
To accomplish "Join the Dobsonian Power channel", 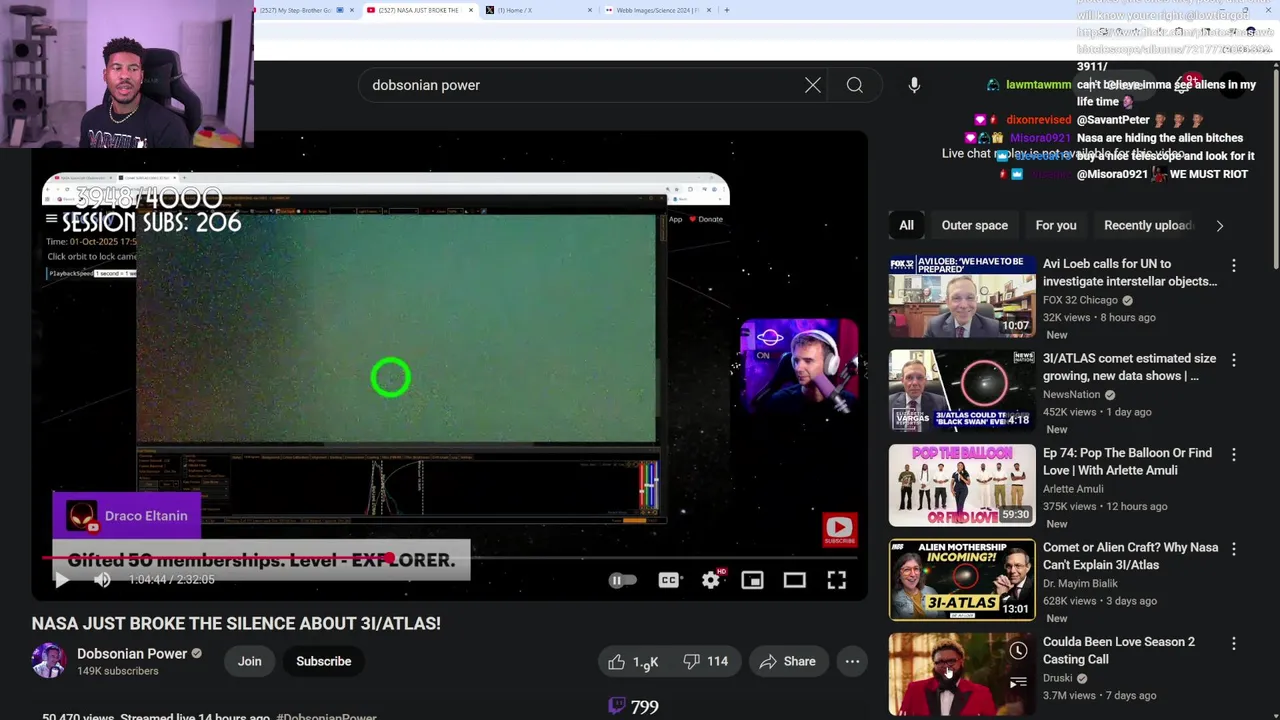I will point(249,661).
